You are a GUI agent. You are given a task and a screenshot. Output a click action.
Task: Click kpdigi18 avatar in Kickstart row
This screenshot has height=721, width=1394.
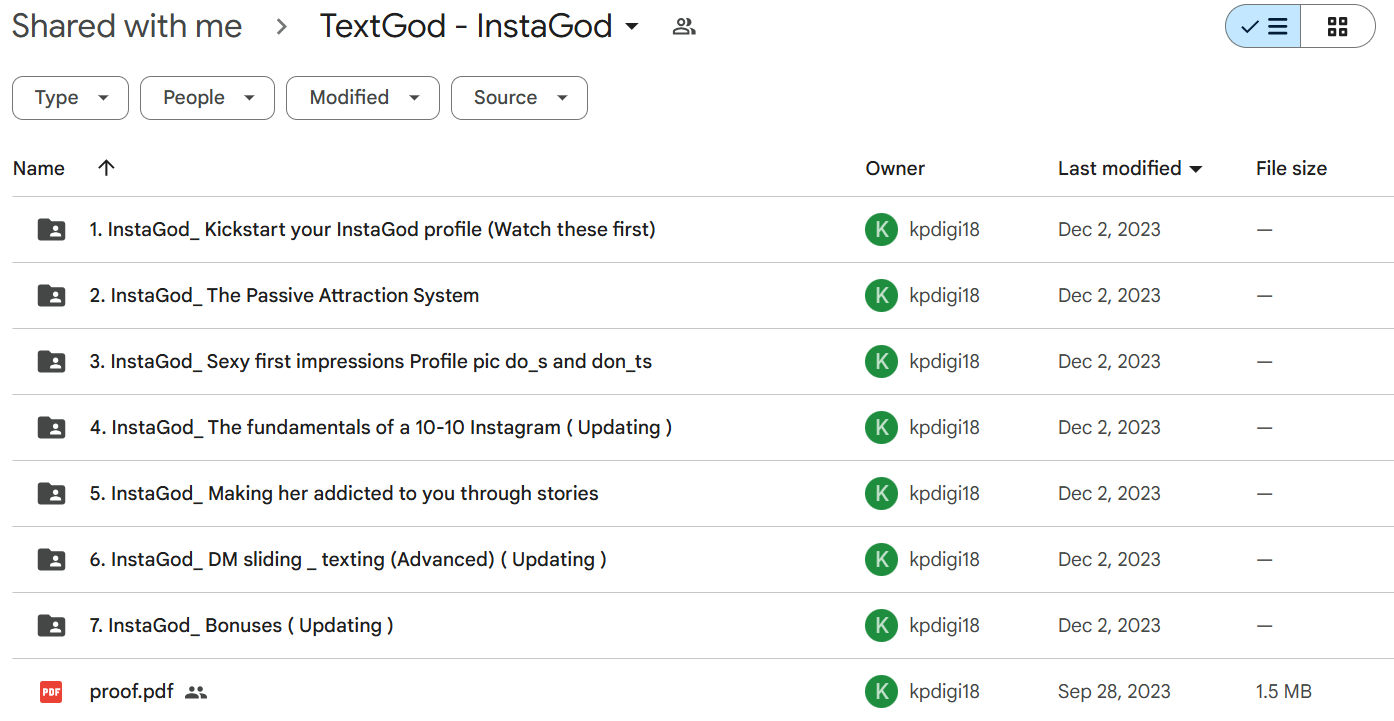[881, 230]
